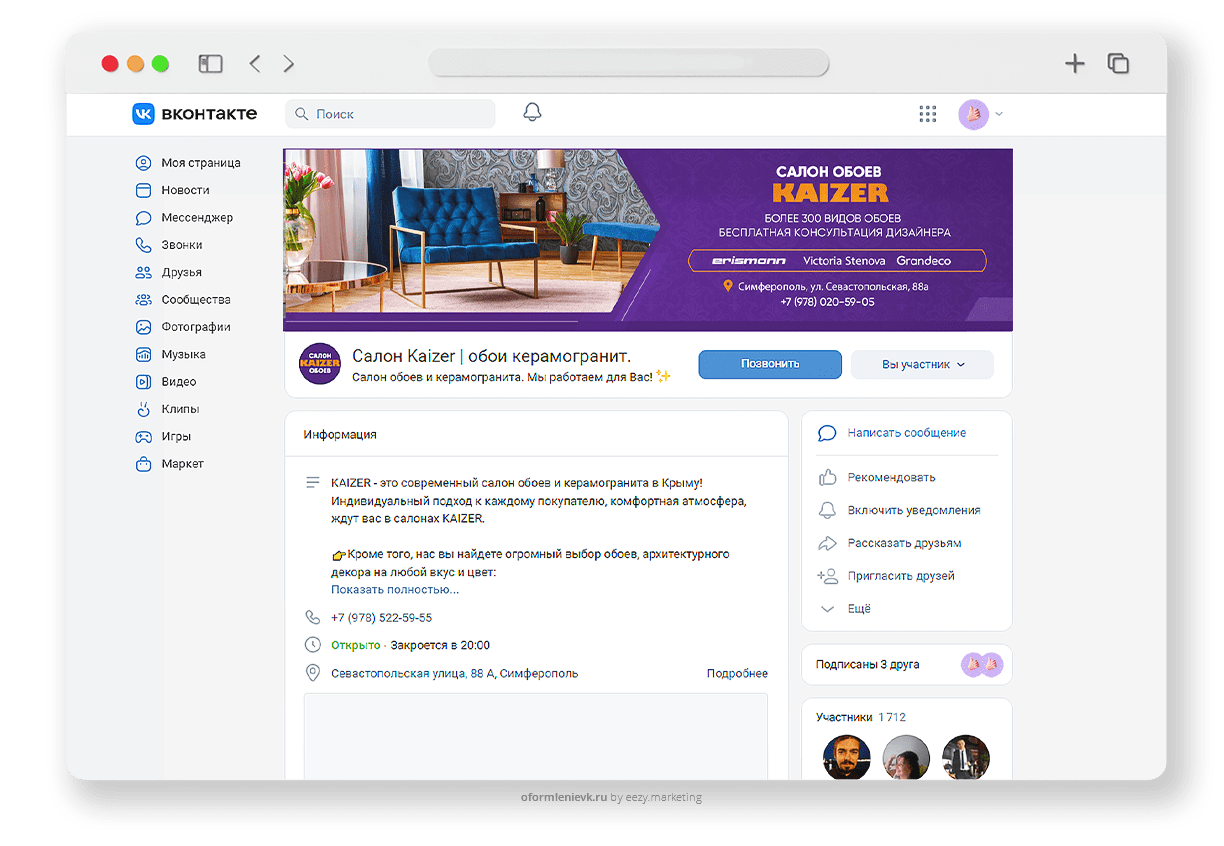Click the notification bell icon in header

tap(532, 113)
